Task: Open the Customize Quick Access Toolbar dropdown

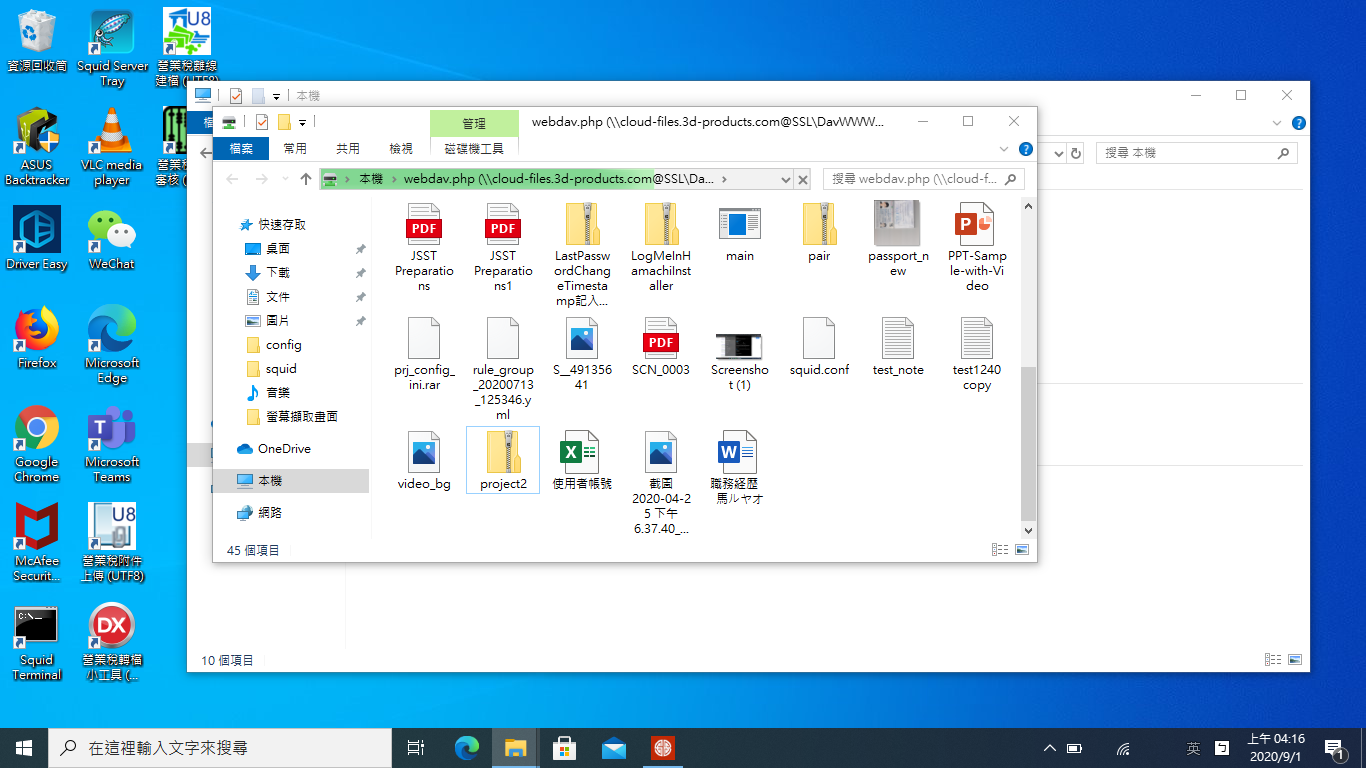Action: [302, 122]
